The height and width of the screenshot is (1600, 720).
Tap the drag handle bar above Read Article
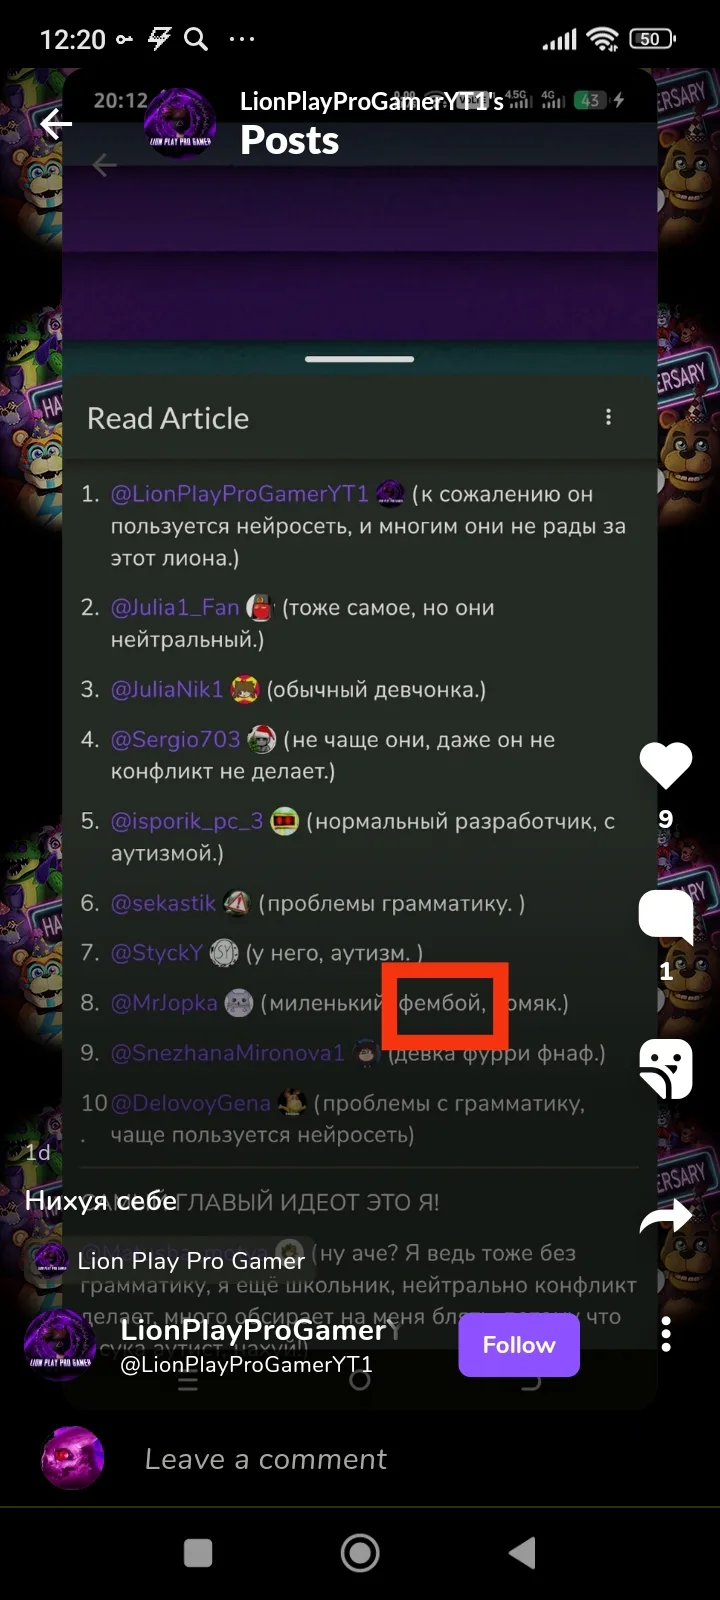(x=360, y=359)
